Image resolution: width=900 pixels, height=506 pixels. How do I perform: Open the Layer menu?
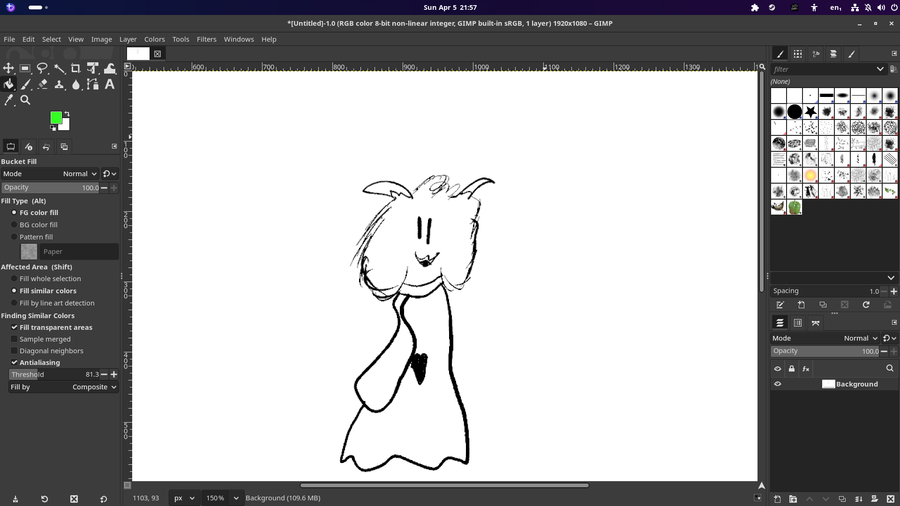point(128,40)
